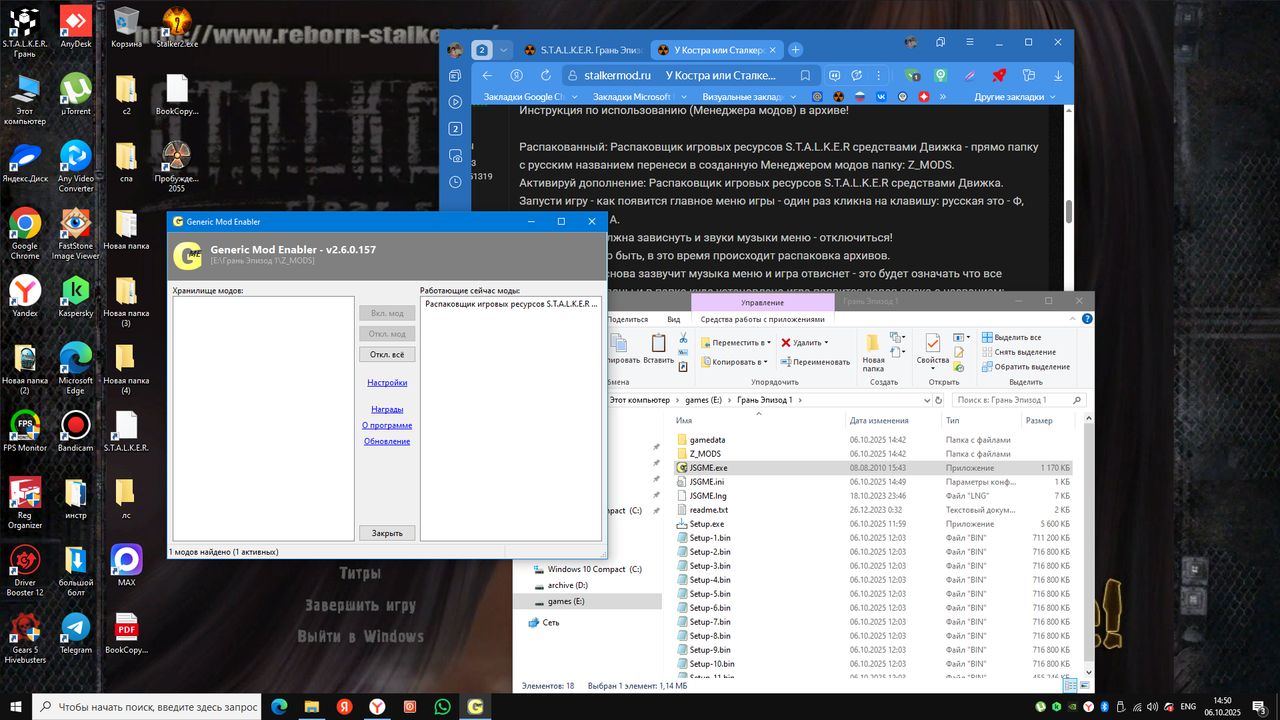The width and height of the screenshot is (1280, 720).
Task: Show more bookmarks with the double chevron
Action: 944,97
